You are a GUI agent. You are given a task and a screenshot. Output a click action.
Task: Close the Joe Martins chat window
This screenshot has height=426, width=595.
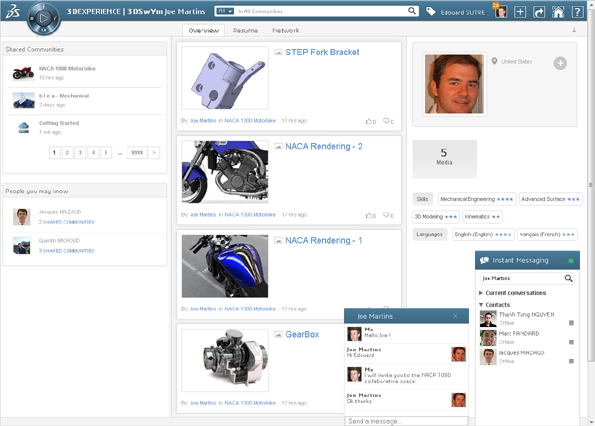455,316
